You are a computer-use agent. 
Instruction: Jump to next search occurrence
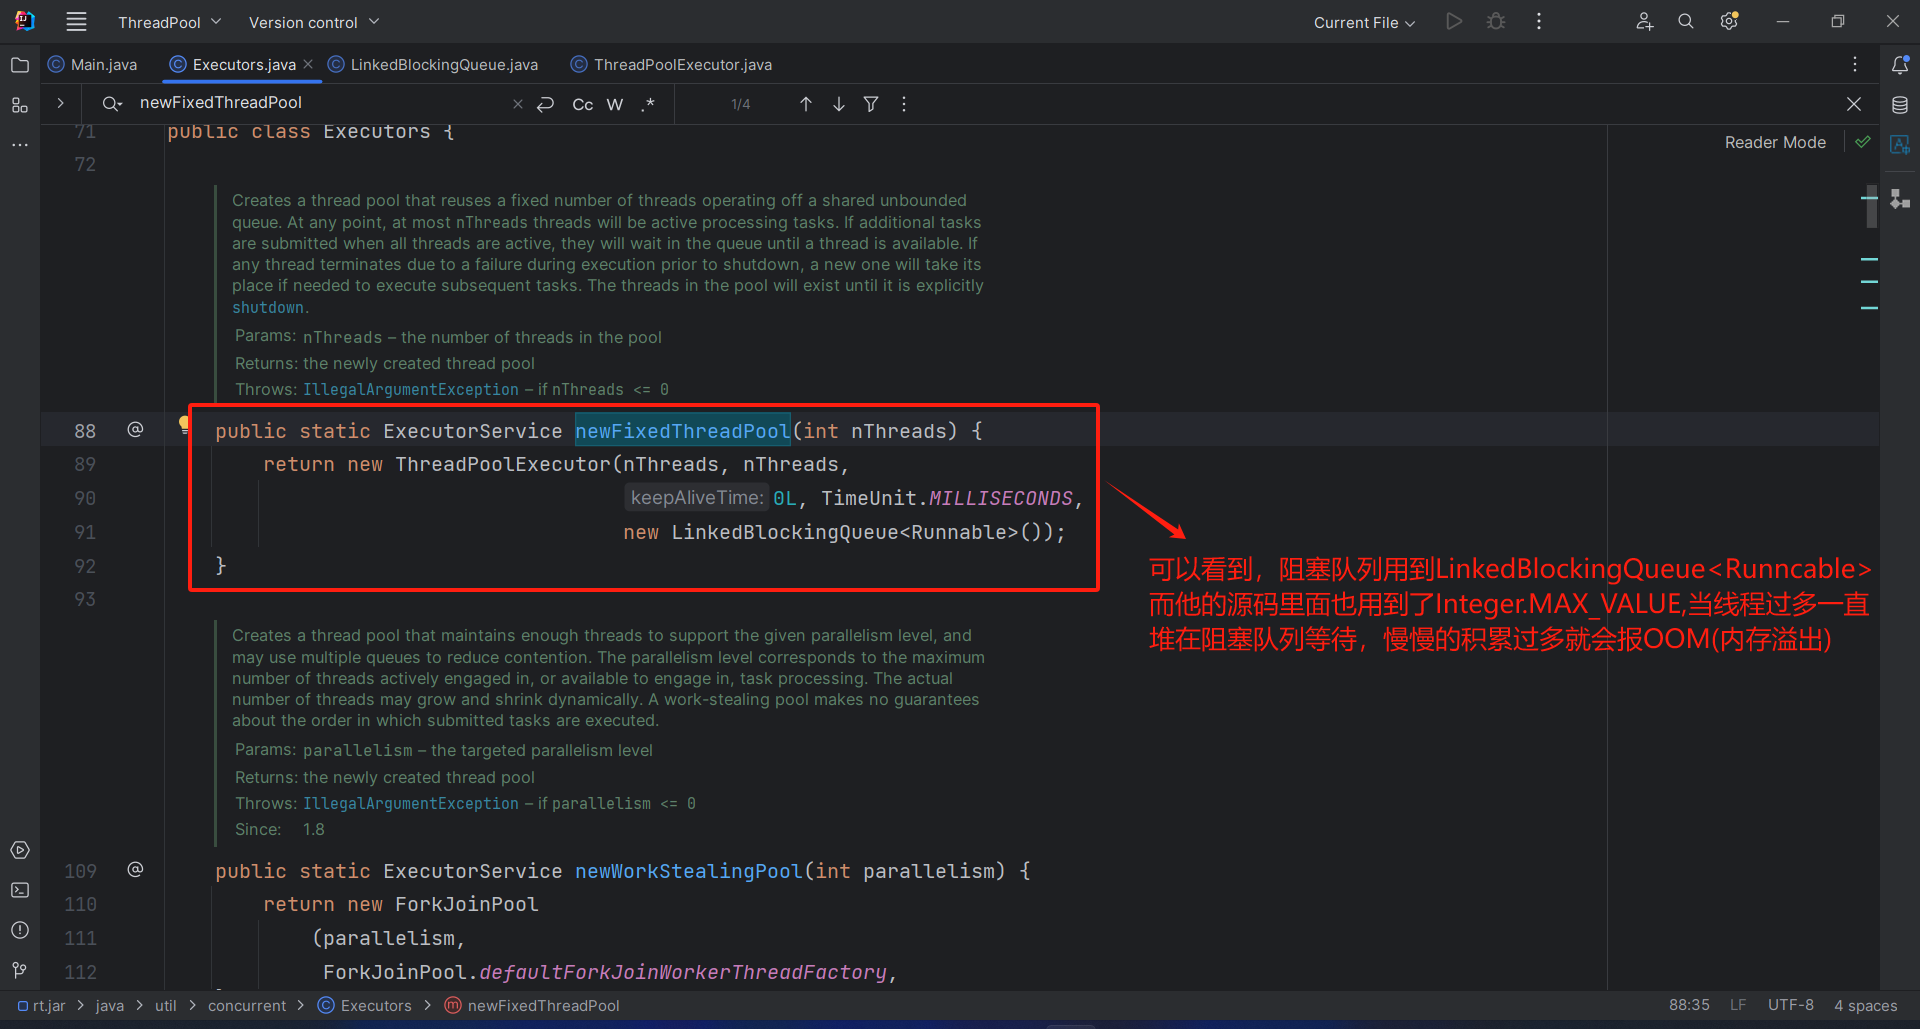click(x=839, y=104)
